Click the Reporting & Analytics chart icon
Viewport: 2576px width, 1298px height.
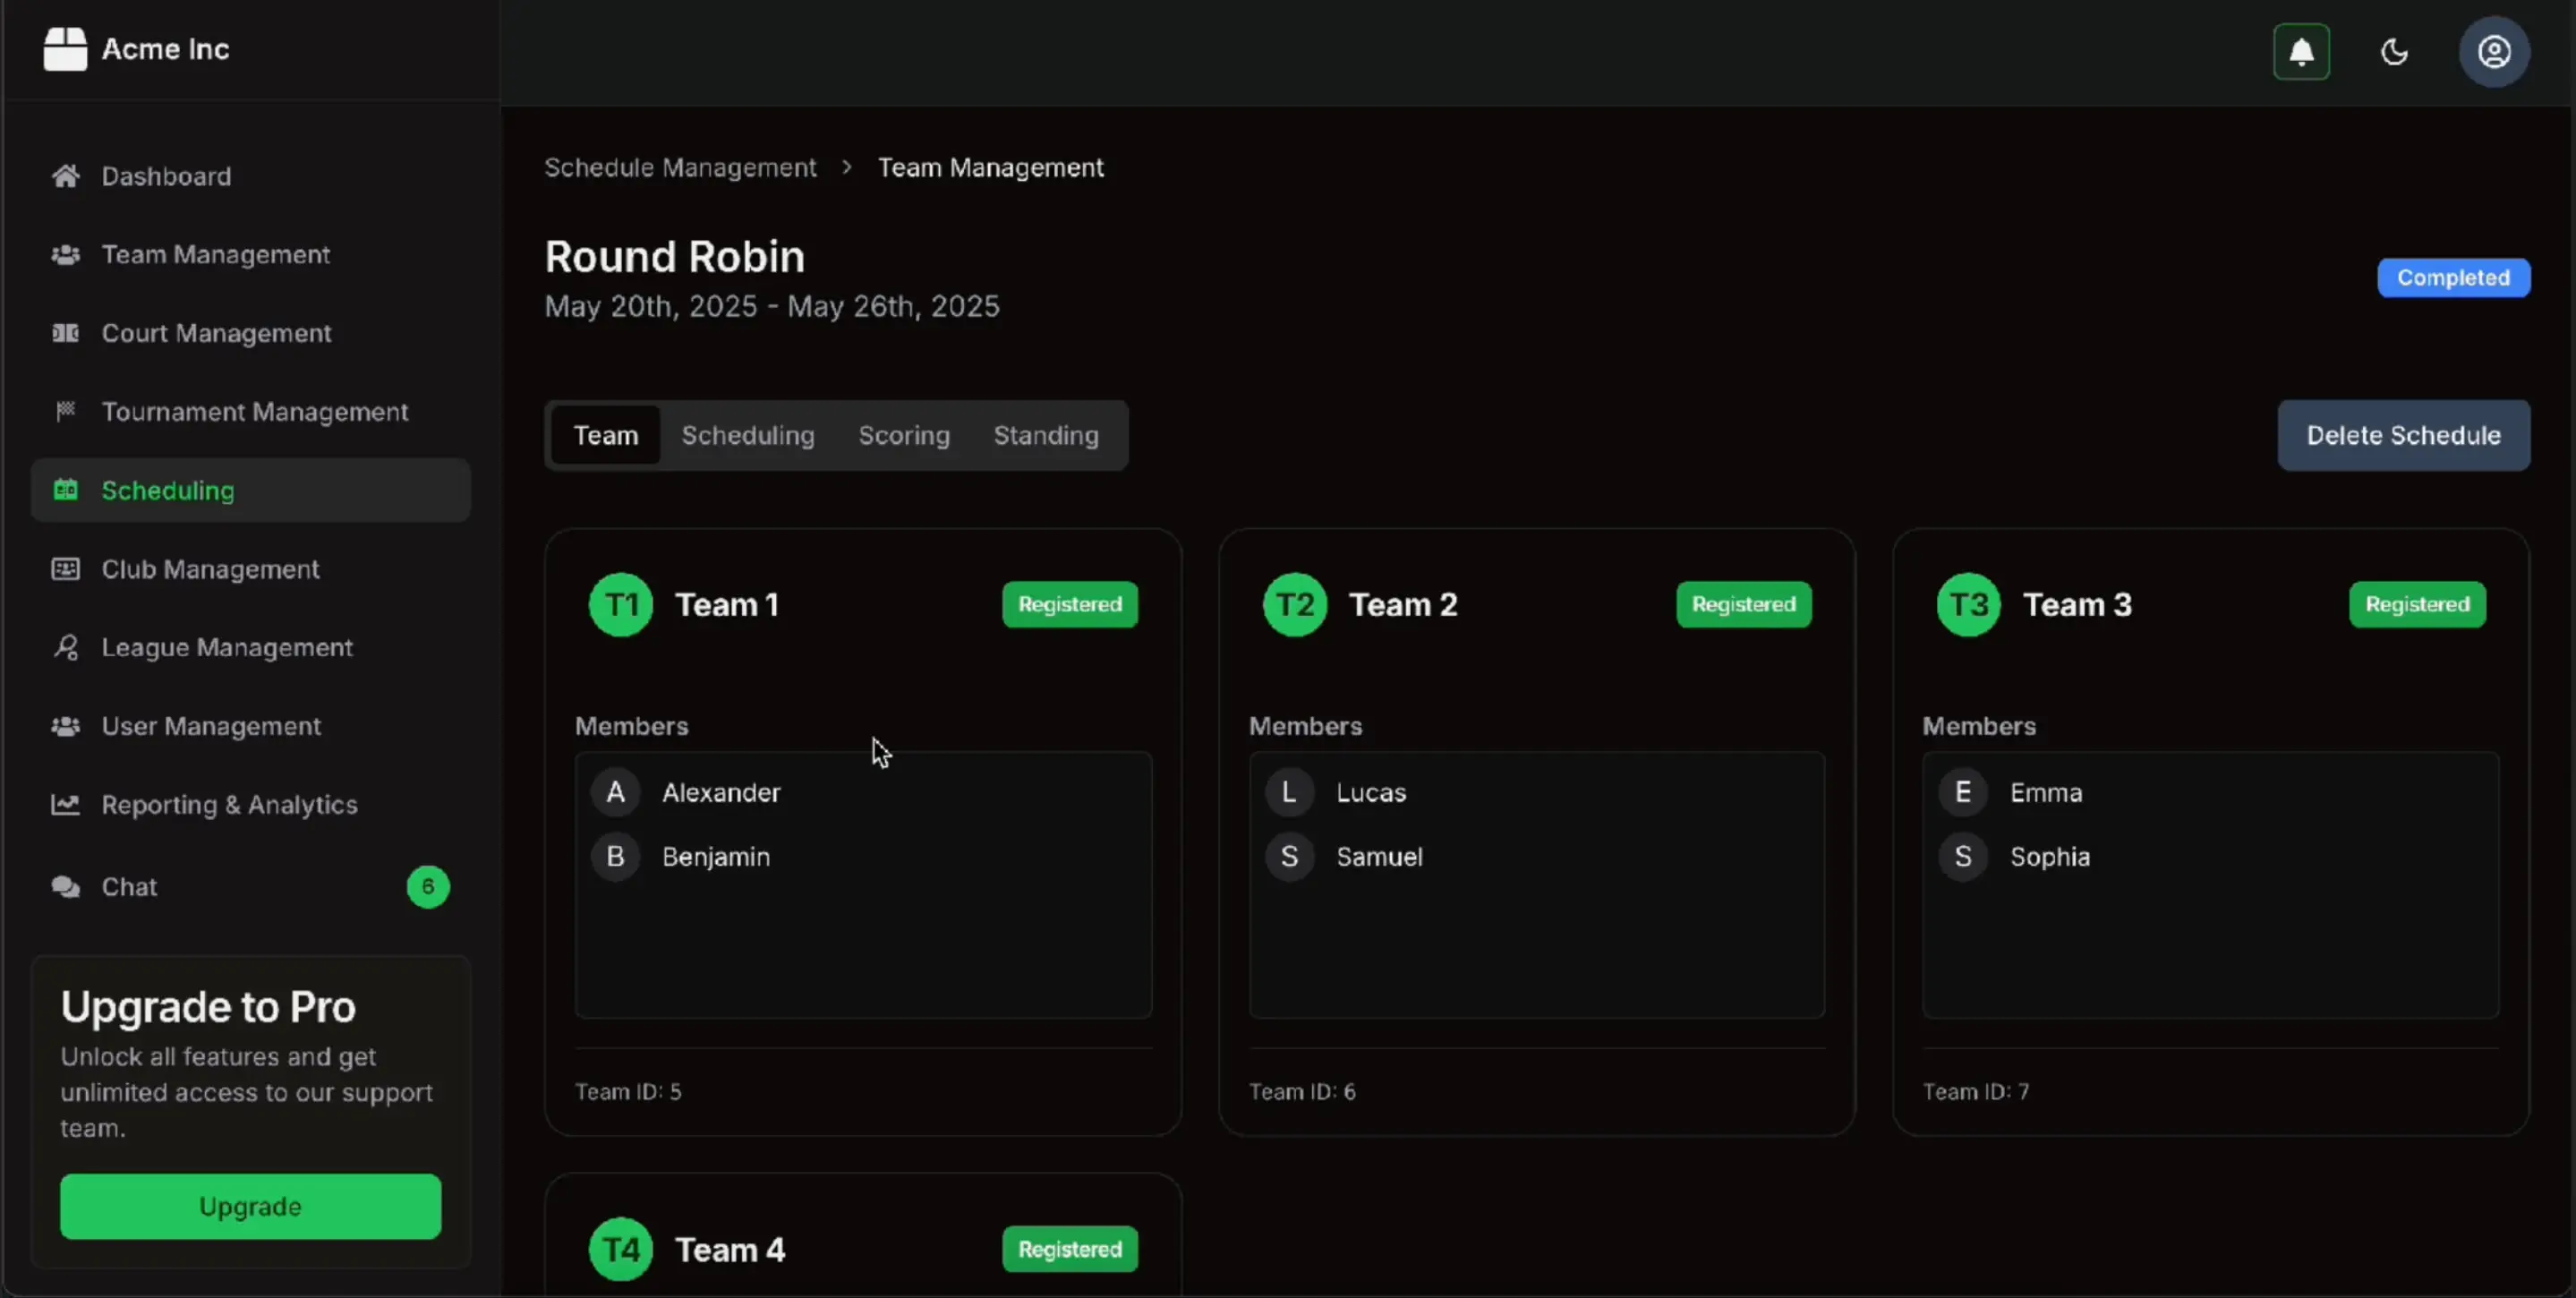pyautogui.click(x=65, y=804)
